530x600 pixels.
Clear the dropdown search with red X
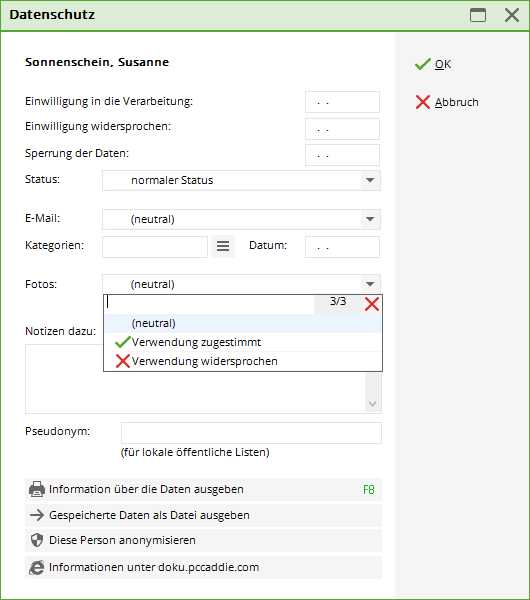(372, 304)
